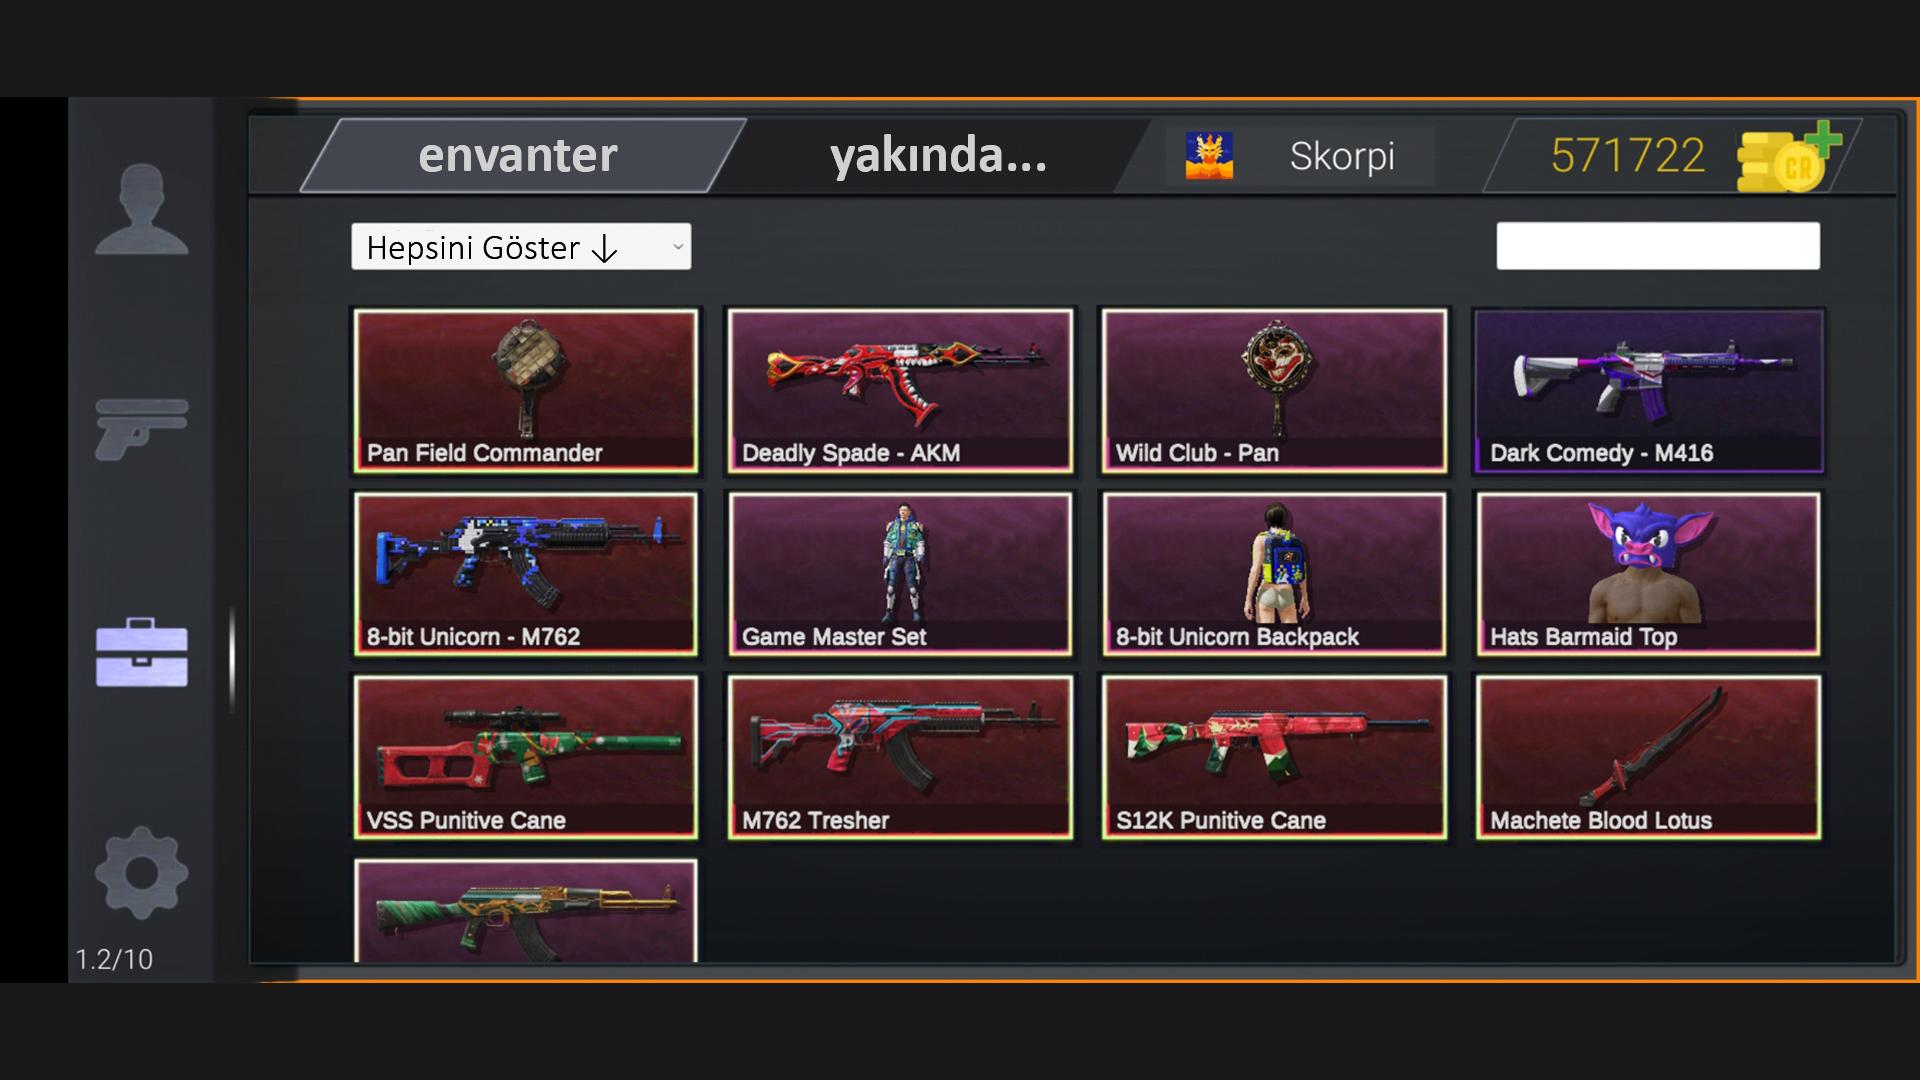
Task: Open settings gear icon in sidebar
Action: click(141, 872)
